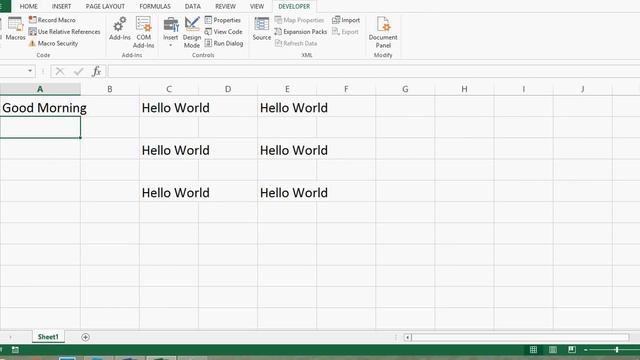The image size is (640, 360).
Task: Switch to the VIEW tab
Action: [257, 7]
